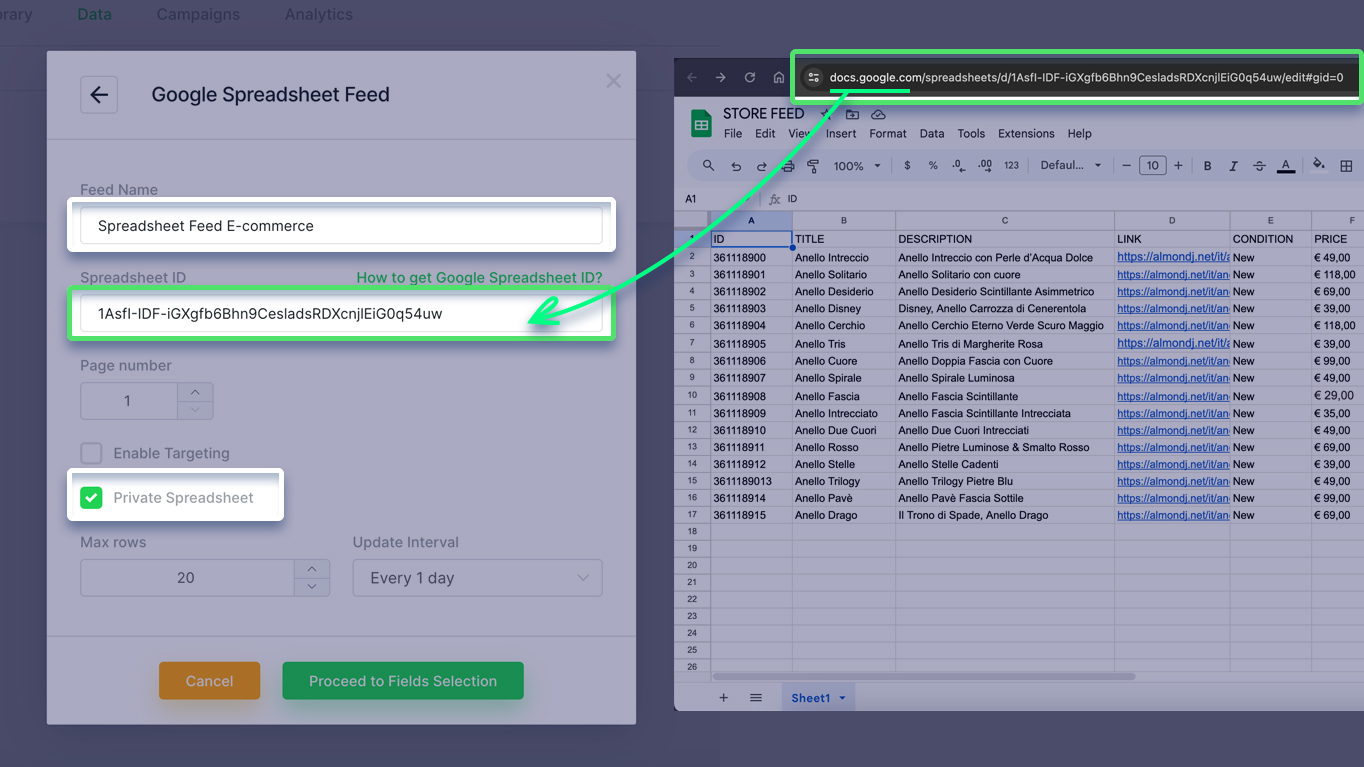Open the Anello Drago product link

tap(1173, 516)
